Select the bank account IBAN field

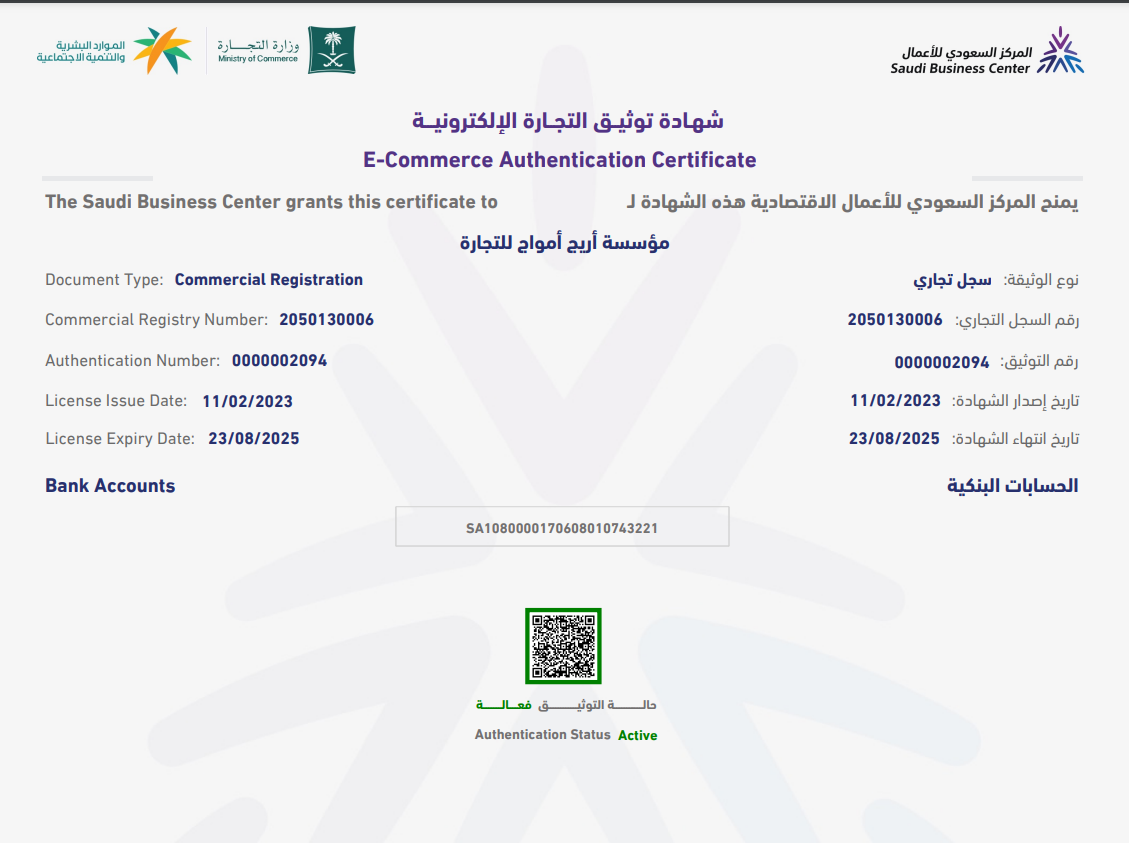click(562, 527)
